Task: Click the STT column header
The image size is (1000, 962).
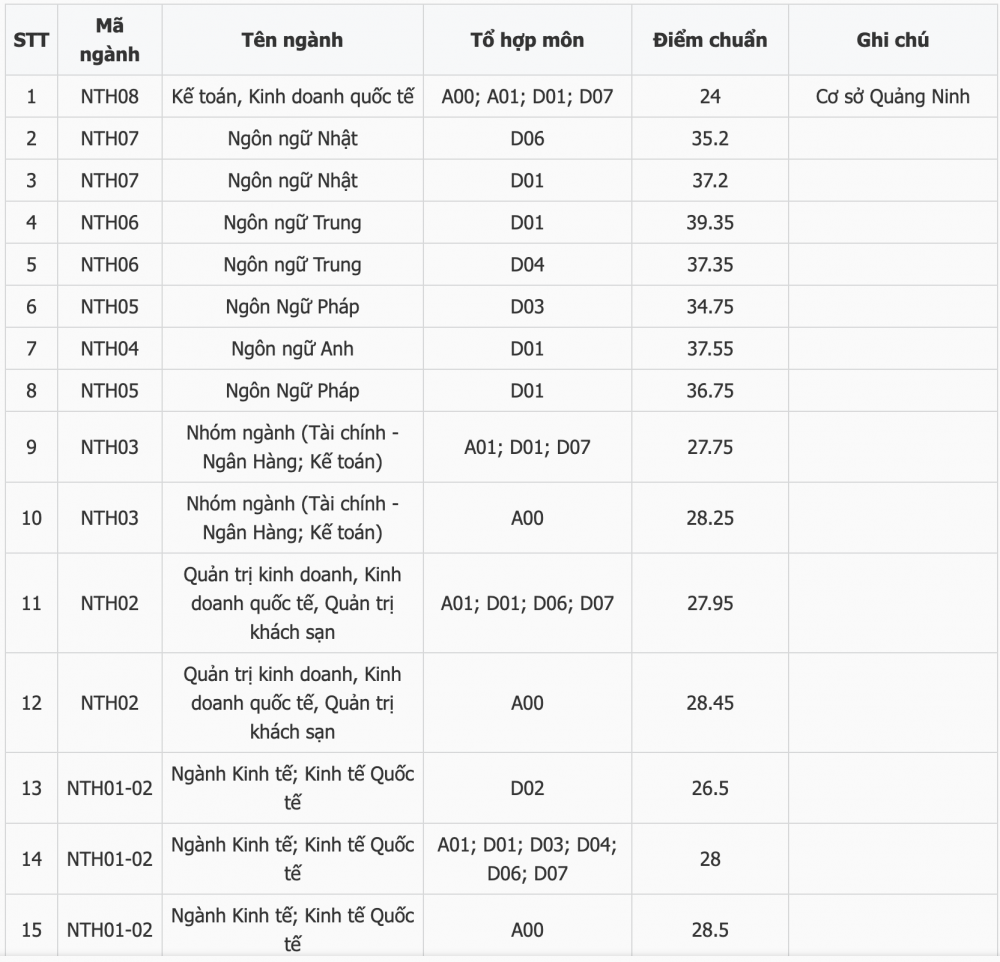Action: 31,40
